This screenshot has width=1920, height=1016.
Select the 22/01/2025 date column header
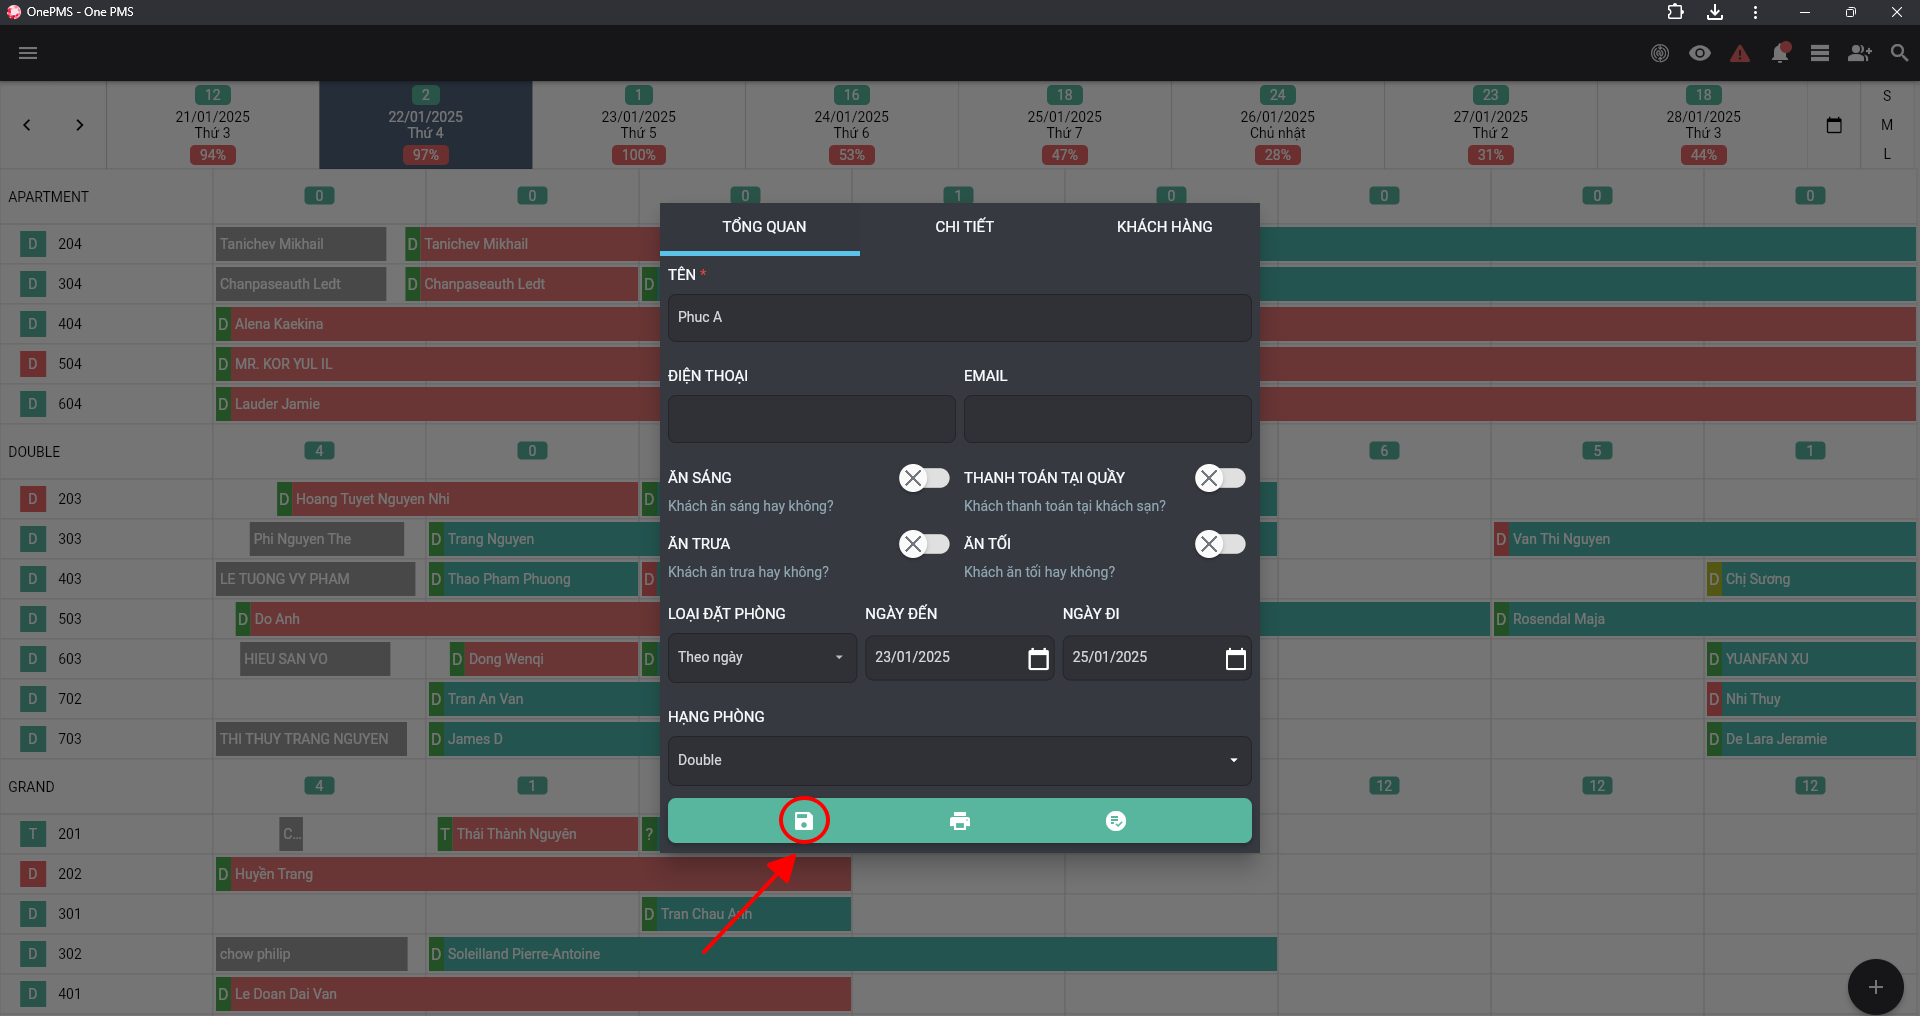pos(426,125)
